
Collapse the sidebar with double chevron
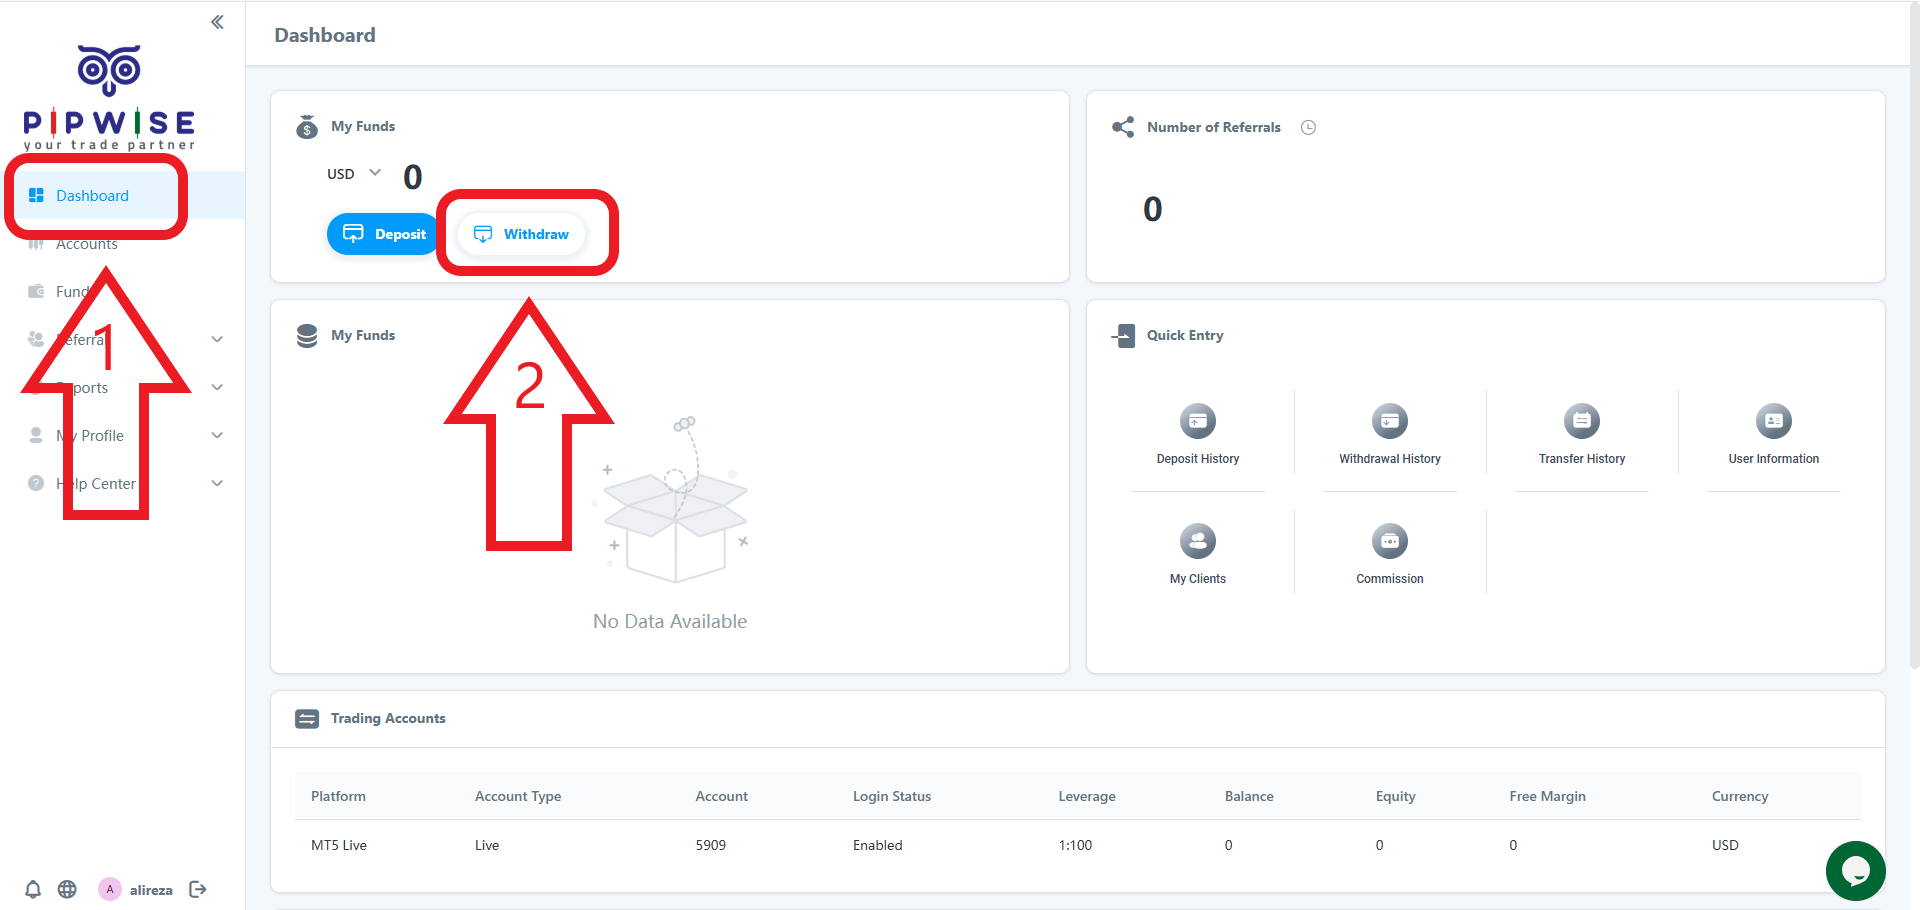pyautogui.click(x=217, y=22)
